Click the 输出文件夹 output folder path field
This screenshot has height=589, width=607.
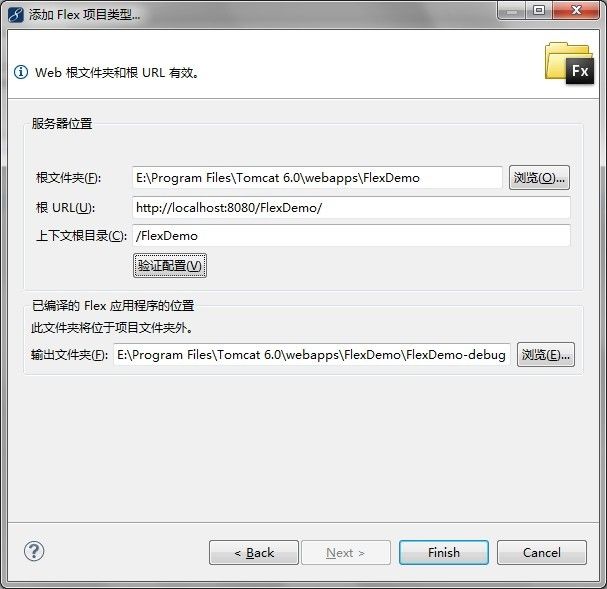(x=312, y=354)
